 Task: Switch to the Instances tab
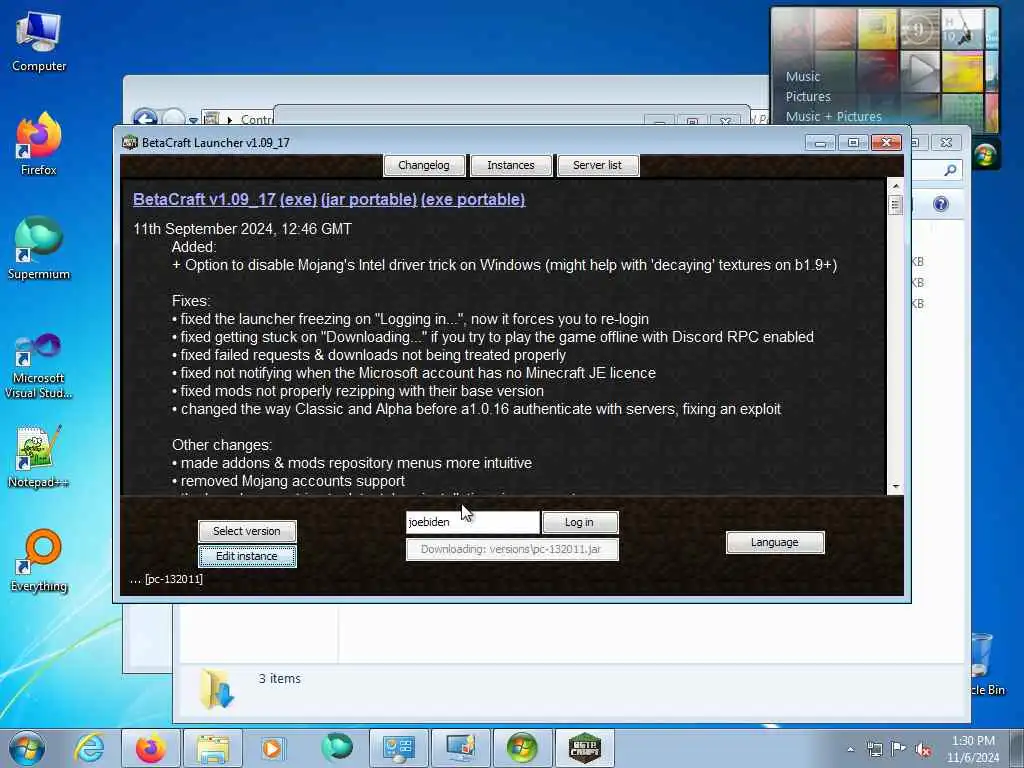click(511, 165)
